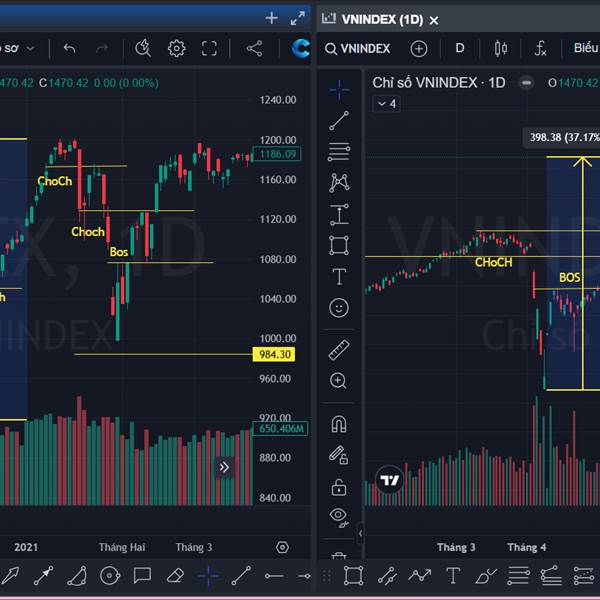Image resolution: width=600 pixels, height=600 pixels.
Task: Activate the zoom in tool
Action: pyautogui.click(x=338, y=381)
